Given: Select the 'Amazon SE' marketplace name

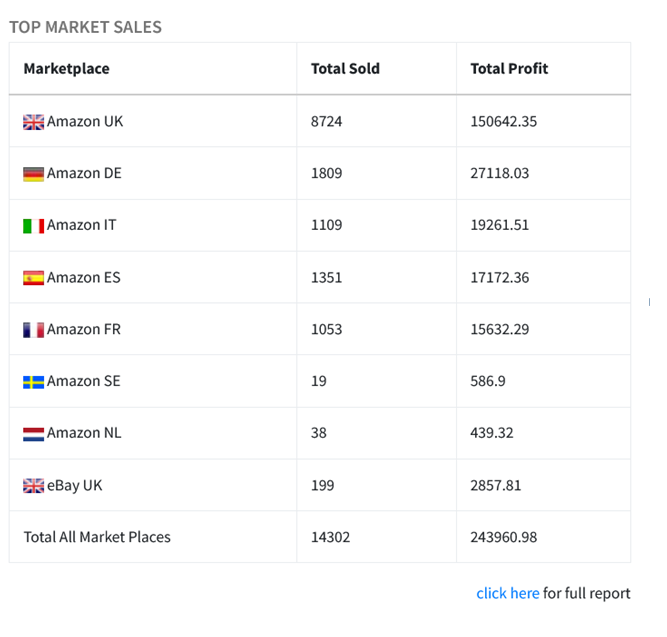Looking at the screenshot, I should click(x=83, y=381).
